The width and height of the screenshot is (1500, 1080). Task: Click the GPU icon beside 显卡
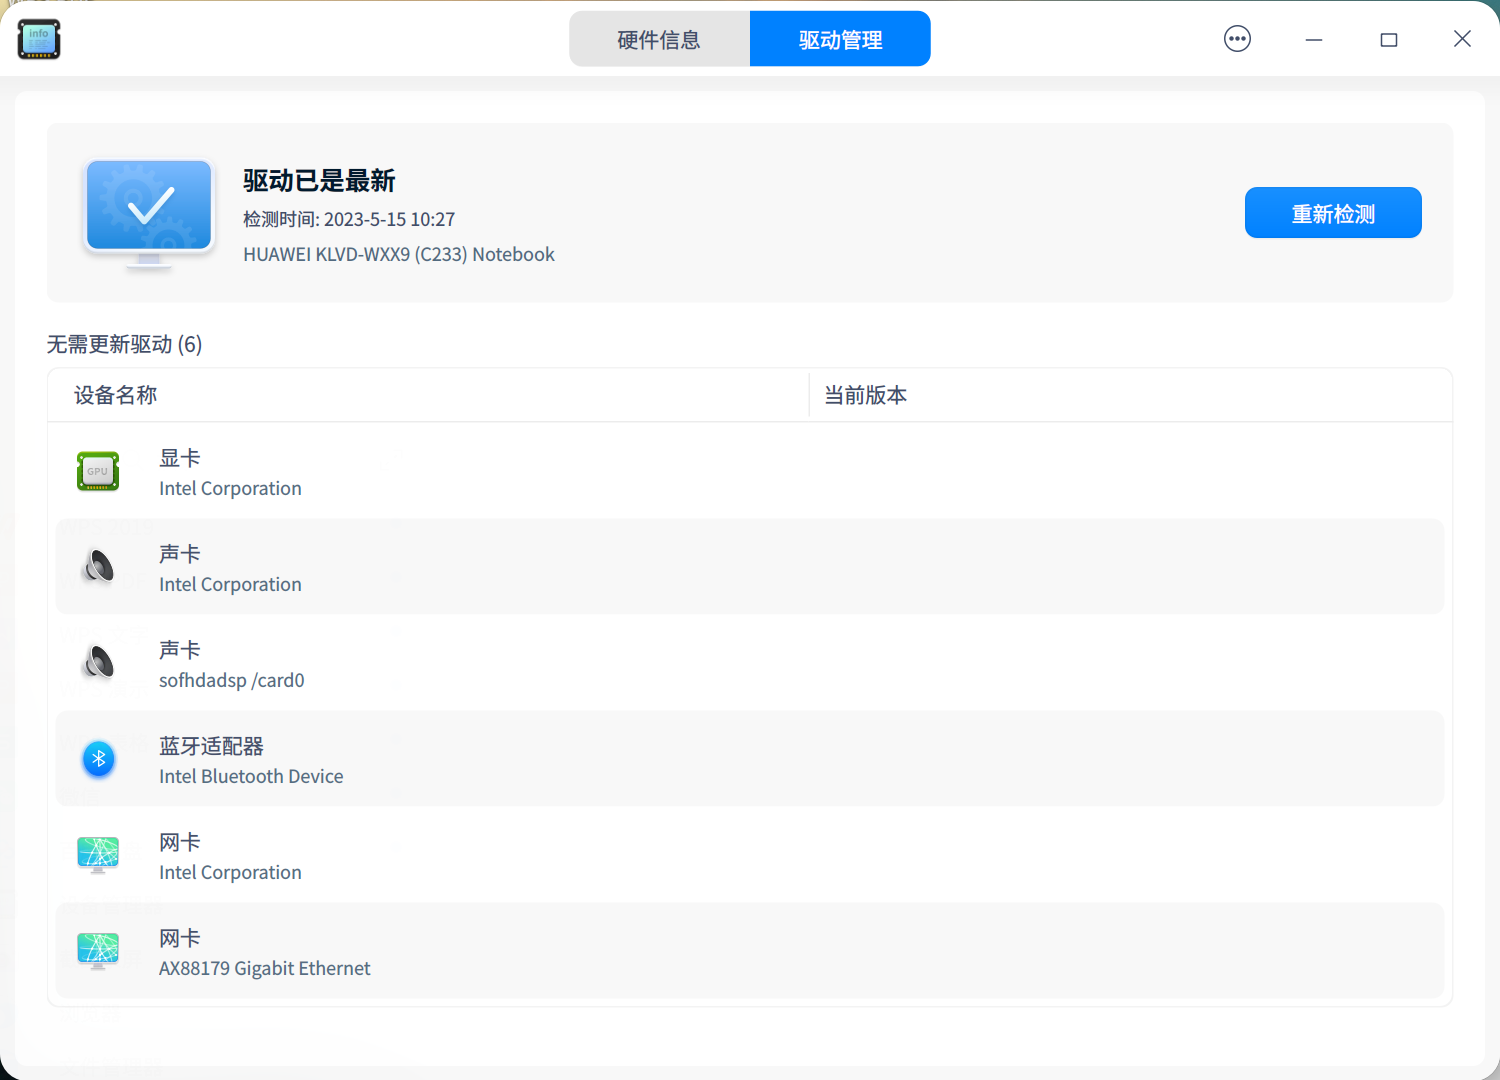(97, 471)
